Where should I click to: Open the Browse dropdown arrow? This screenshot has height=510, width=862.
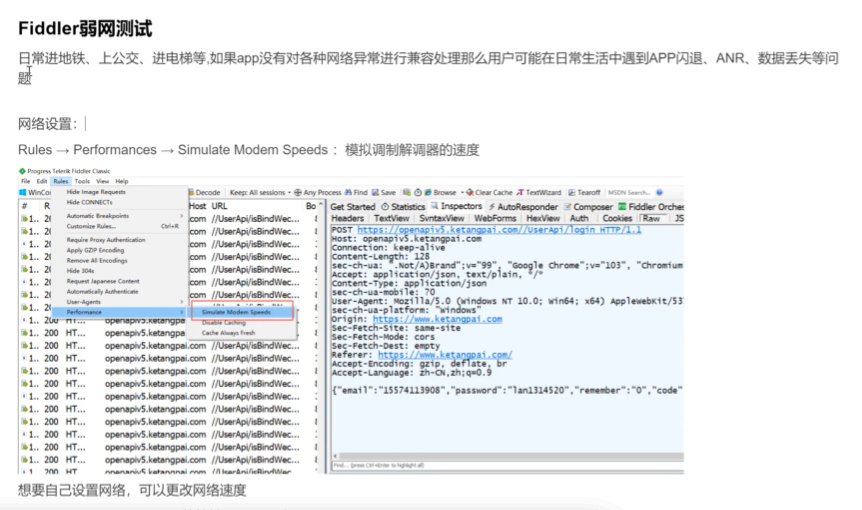pyautogui.click(x=462, y=192)
